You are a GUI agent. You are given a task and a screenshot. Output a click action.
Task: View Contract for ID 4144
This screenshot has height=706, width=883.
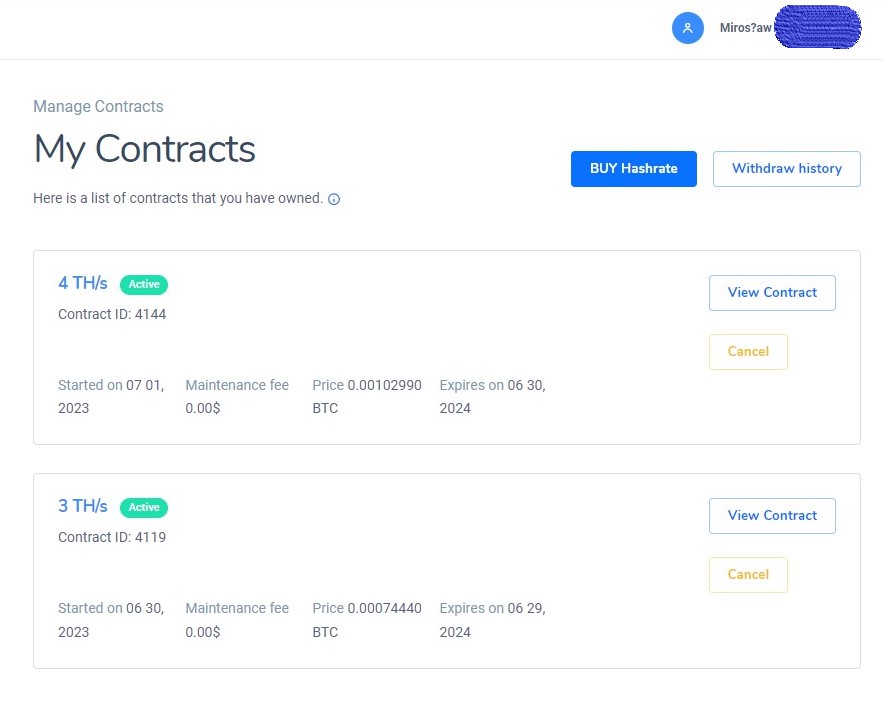pyautogui.click(x=772, y=293)
